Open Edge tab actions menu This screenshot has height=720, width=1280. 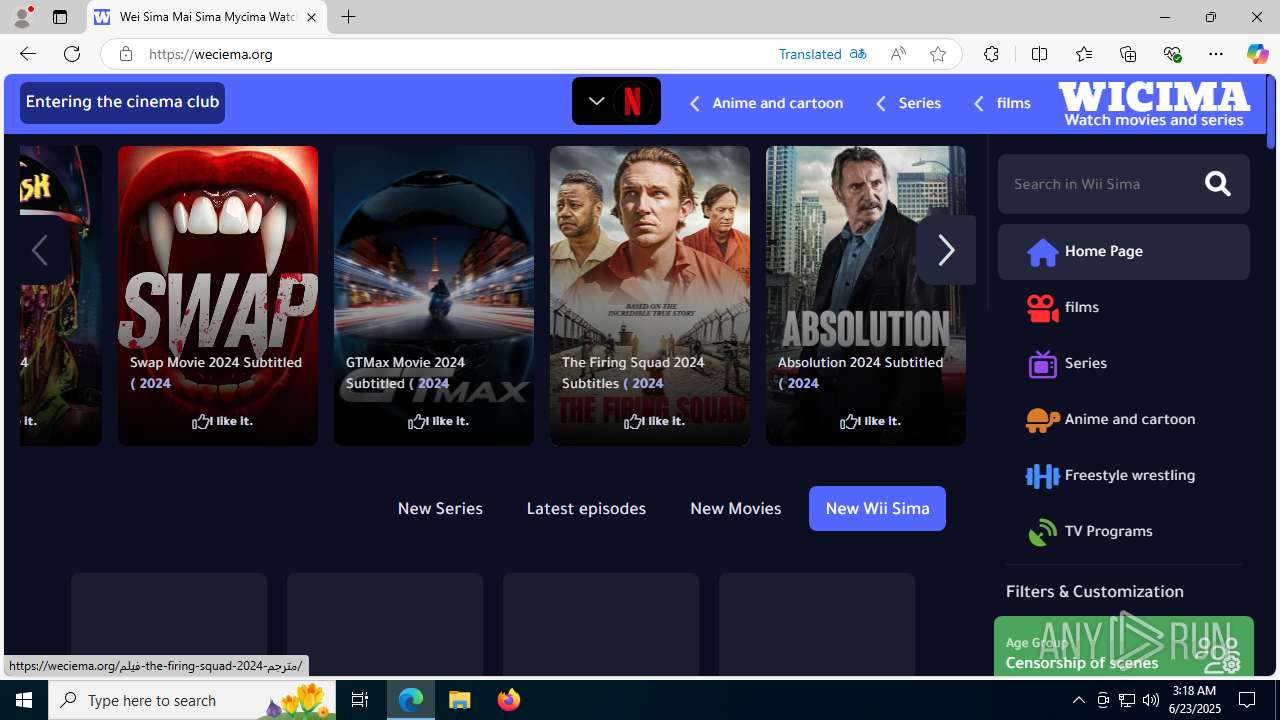pyautogui.click(x=60, y=17)
